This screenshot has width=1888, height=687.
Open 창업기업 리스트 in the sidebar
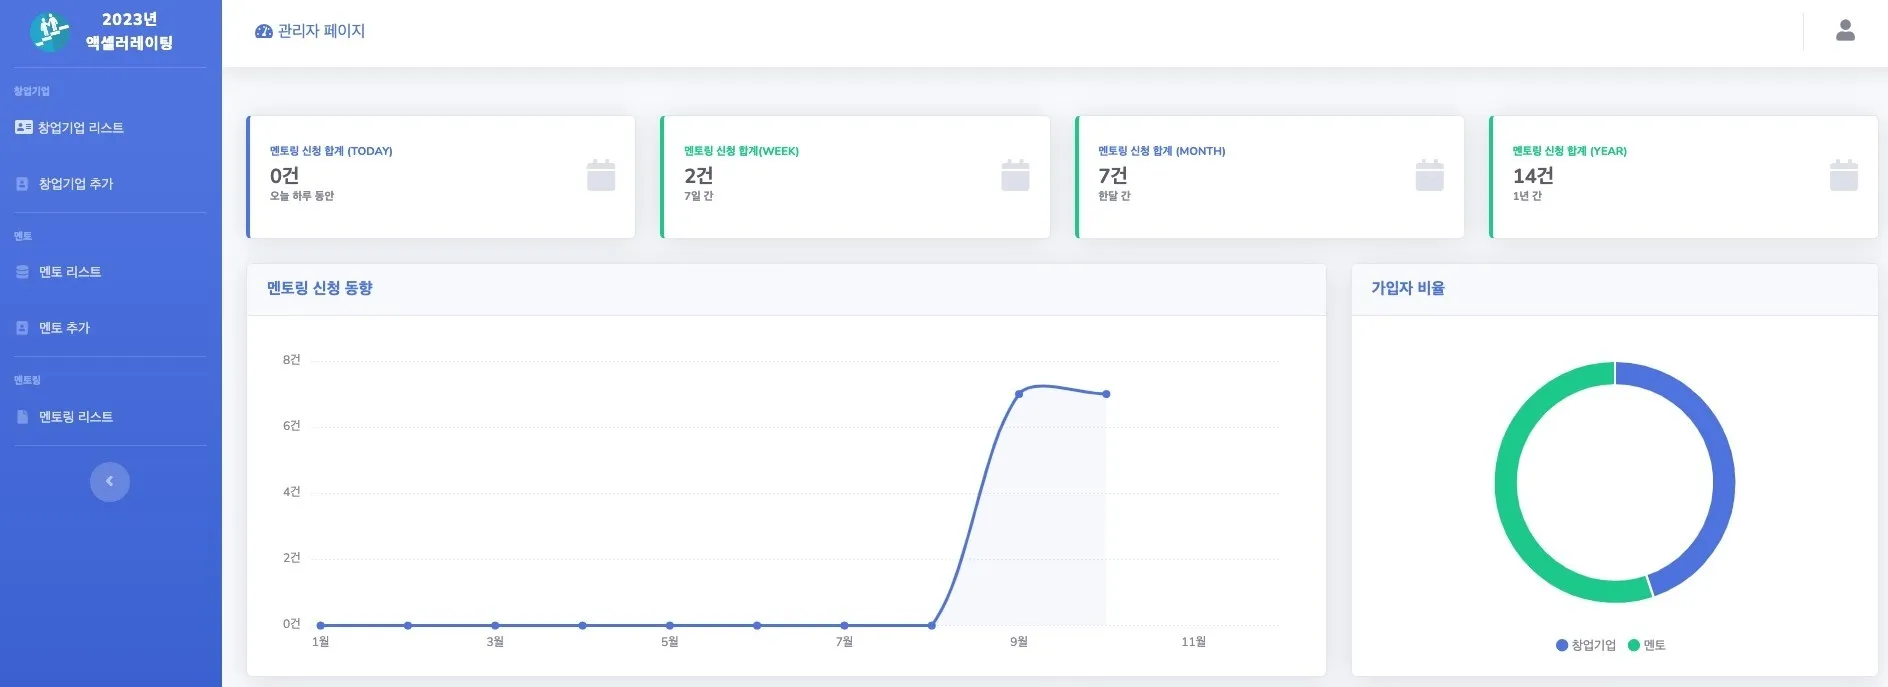click(80, 128)
